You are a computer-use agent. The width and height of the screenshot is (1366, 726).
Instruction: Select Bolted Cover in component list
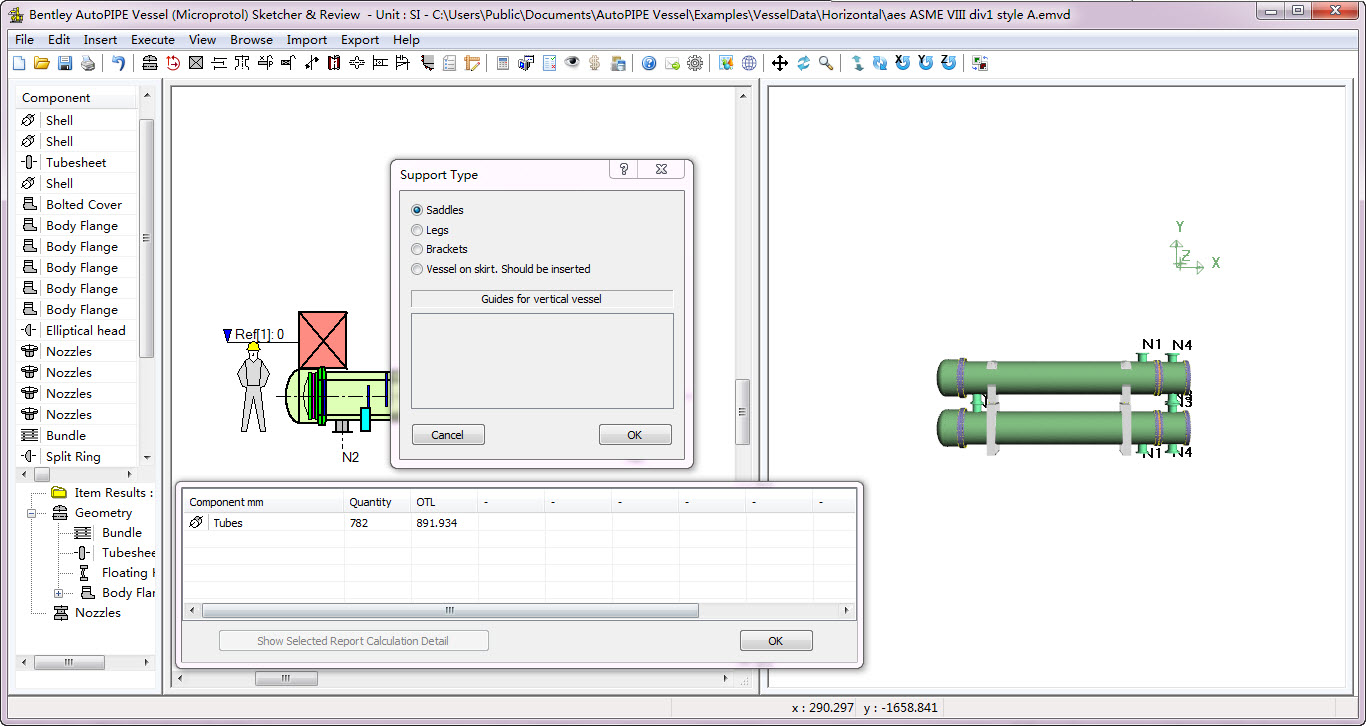84,204
